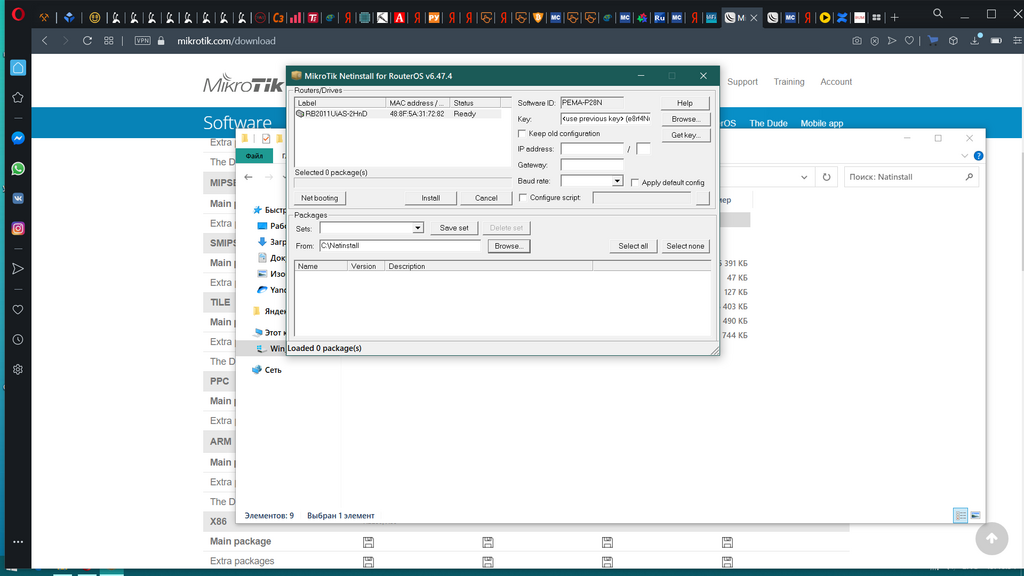The image size is (1024, 576).
Task: Reload the mikrotik.com page
Action: 87,40
